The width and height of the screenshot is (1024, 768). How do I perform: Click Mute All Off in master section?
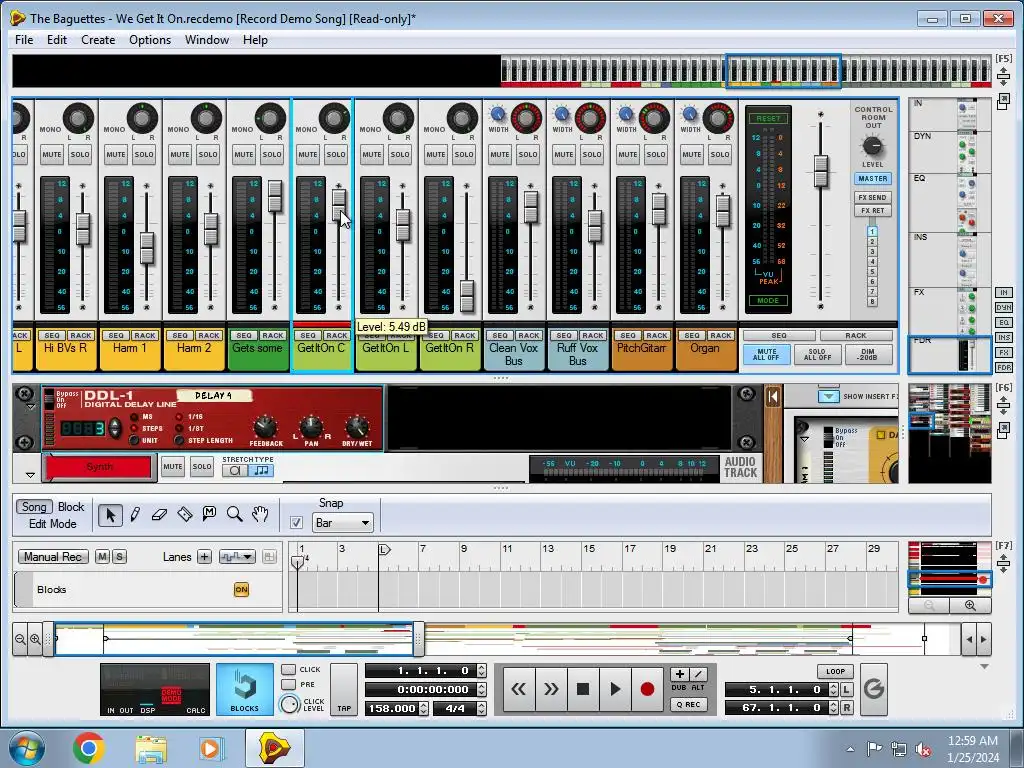point(766,355)
